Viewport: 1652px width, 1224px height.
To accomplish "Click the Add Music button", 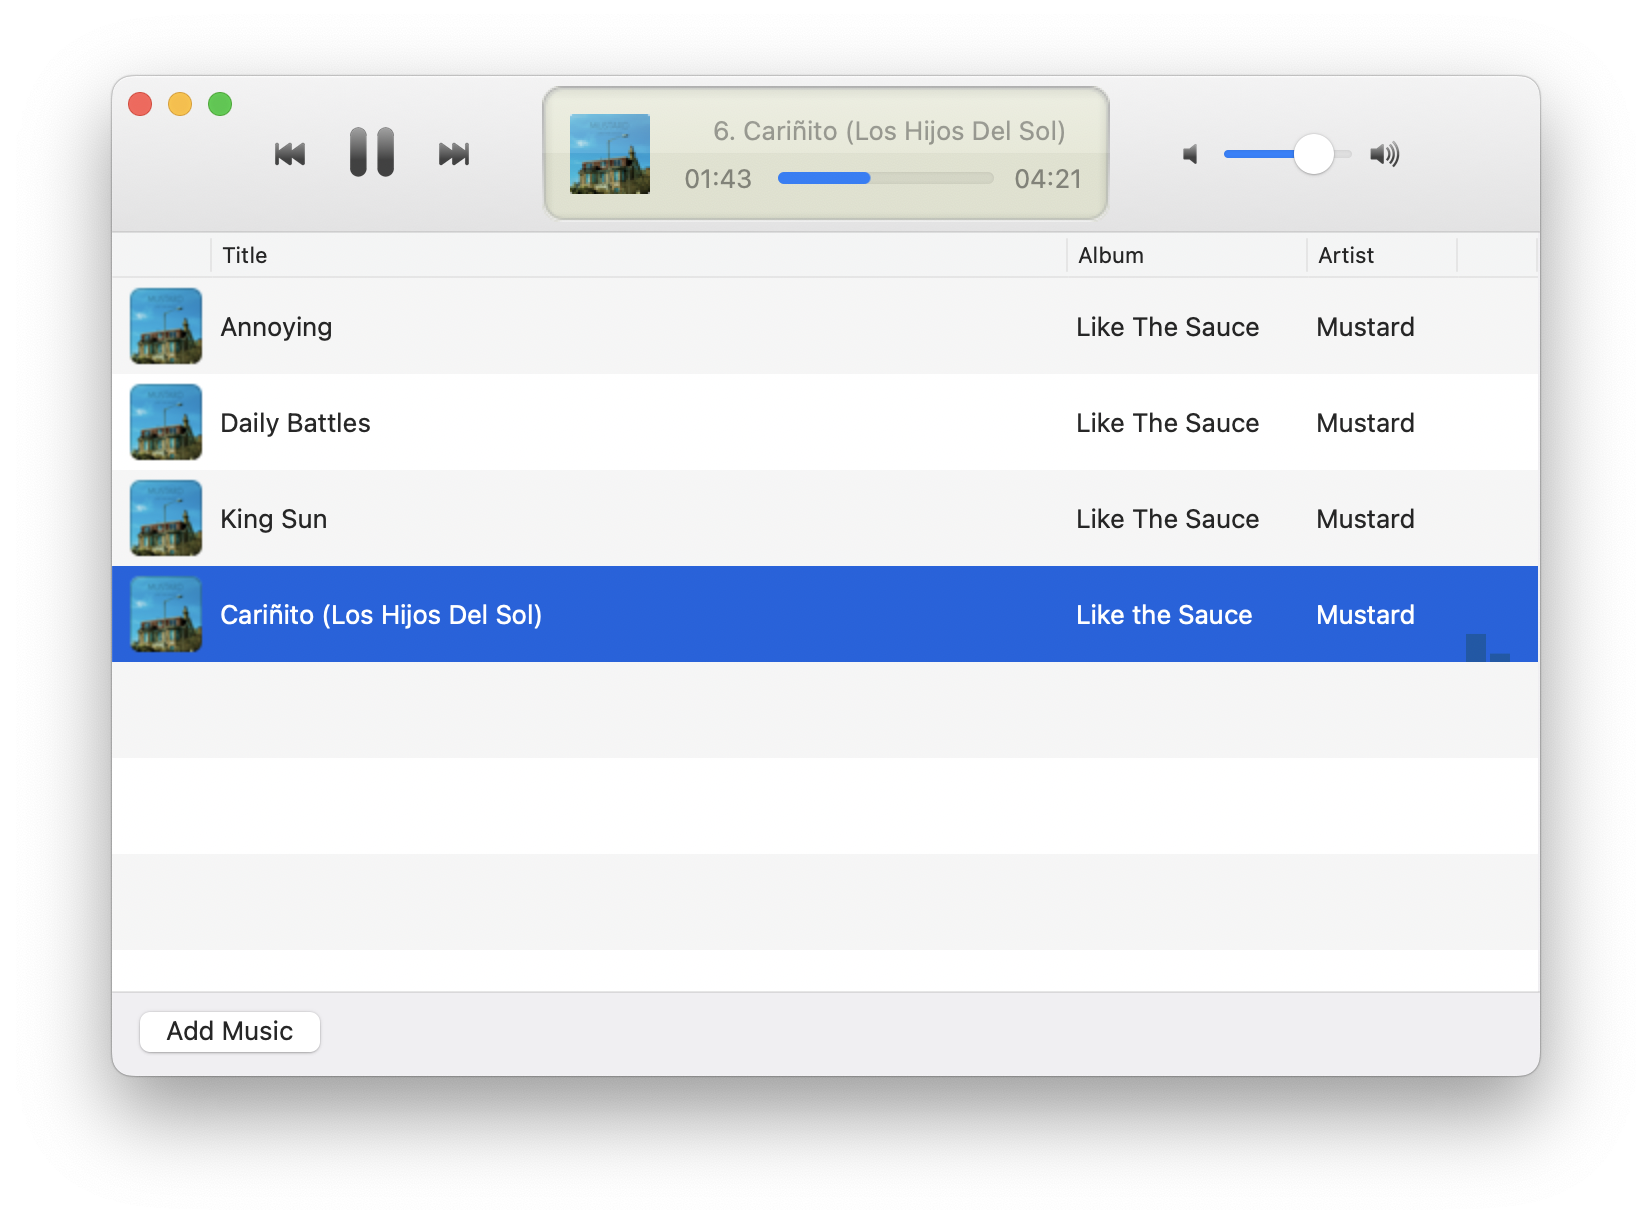I will (230, 1031).
